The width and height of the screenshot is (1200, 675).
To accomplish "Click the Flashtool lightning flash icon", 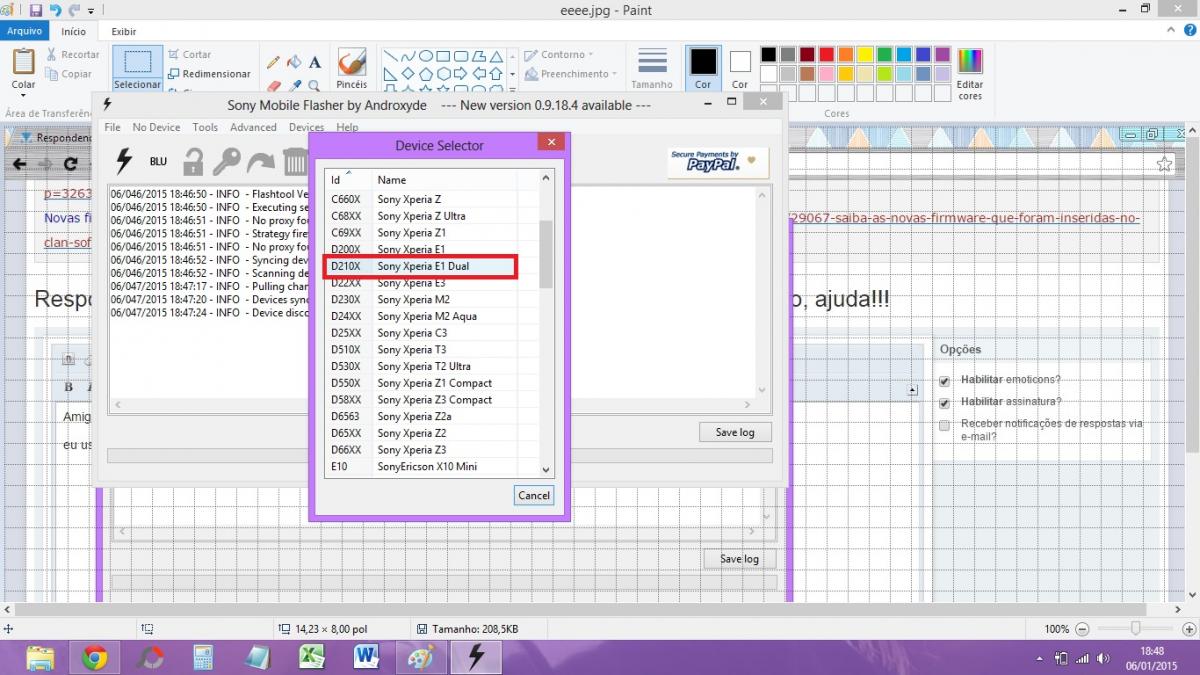I will point(124,161).
